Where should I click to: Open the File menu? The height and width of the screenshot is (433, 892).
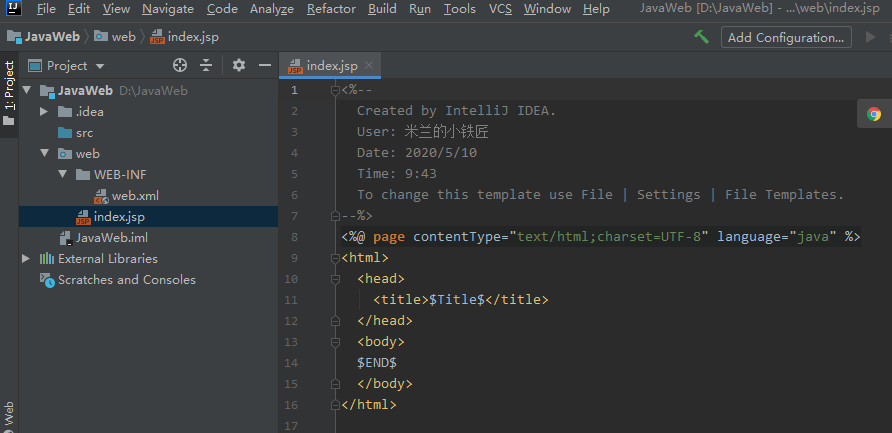[46, 9]
